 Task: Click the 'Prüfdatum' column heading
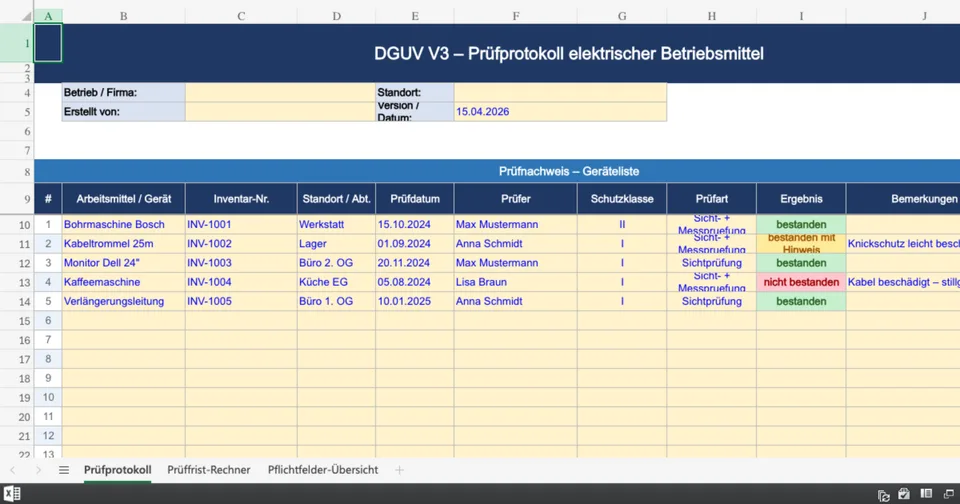tap(415, 199)
